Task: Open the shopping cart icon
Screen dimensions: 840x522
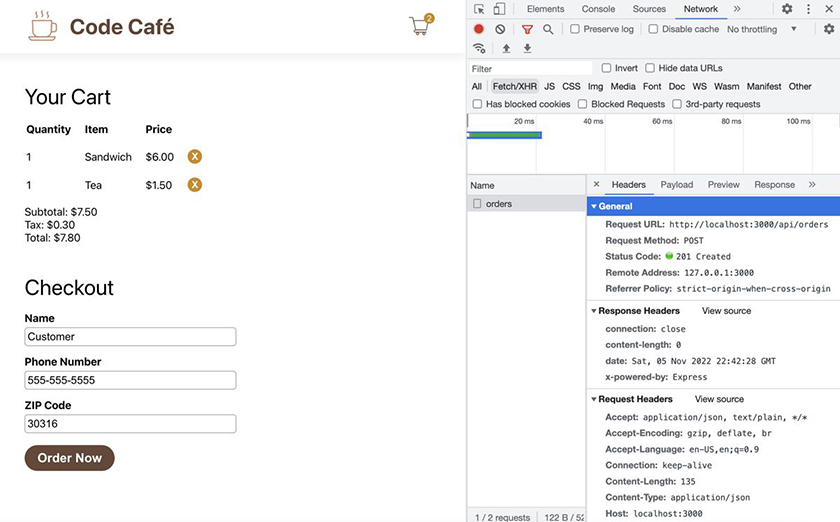Action: (x=420, y=26)
